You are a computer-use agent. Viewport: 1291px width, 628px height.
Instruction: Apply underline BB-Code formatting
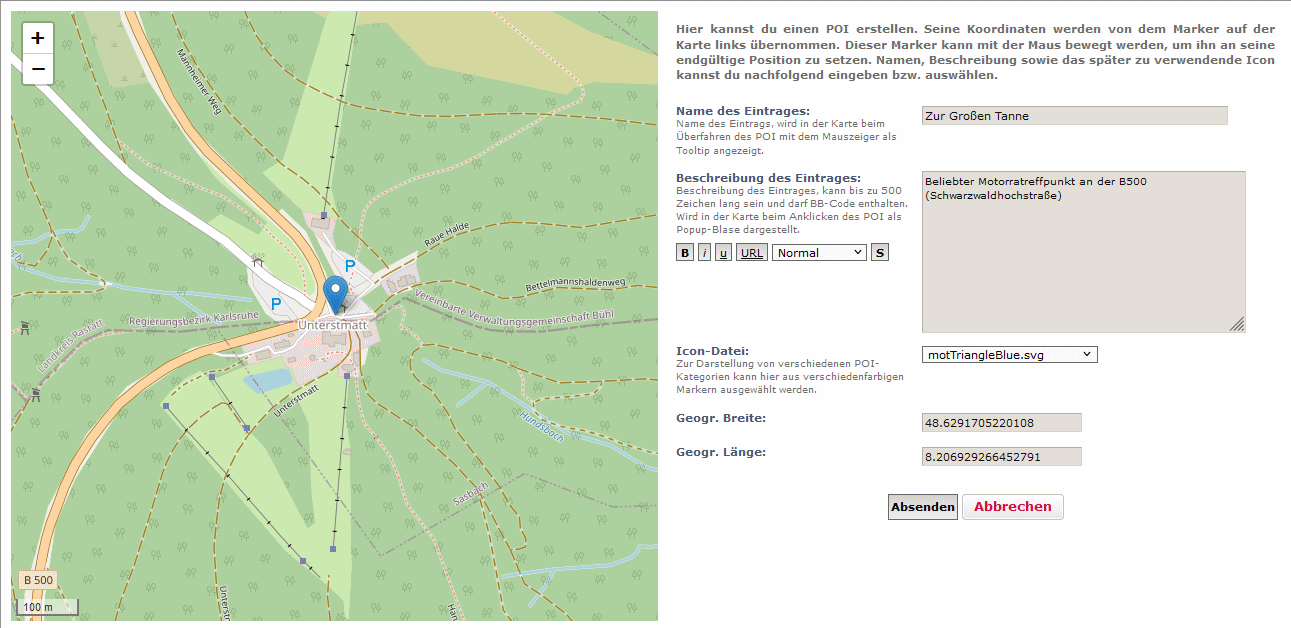coord(723,253)
